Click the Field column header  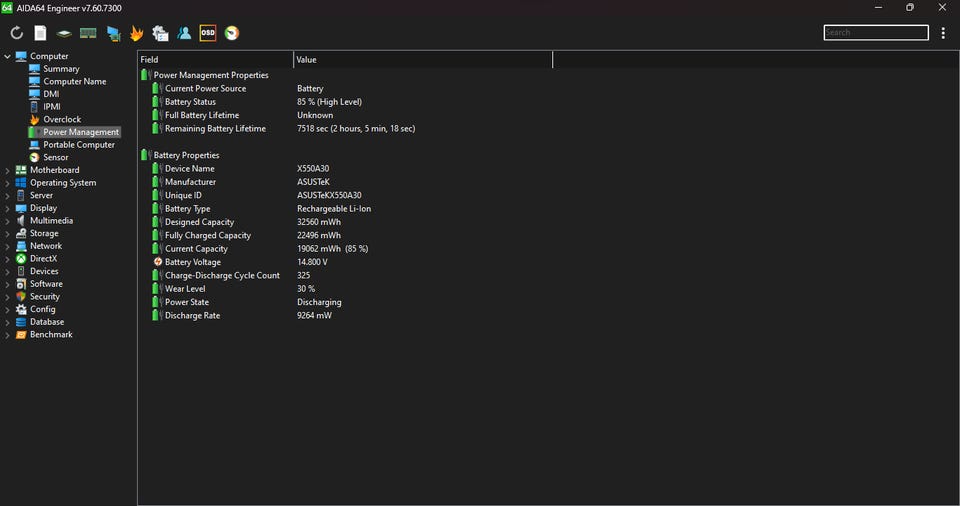tap(216, 59)
